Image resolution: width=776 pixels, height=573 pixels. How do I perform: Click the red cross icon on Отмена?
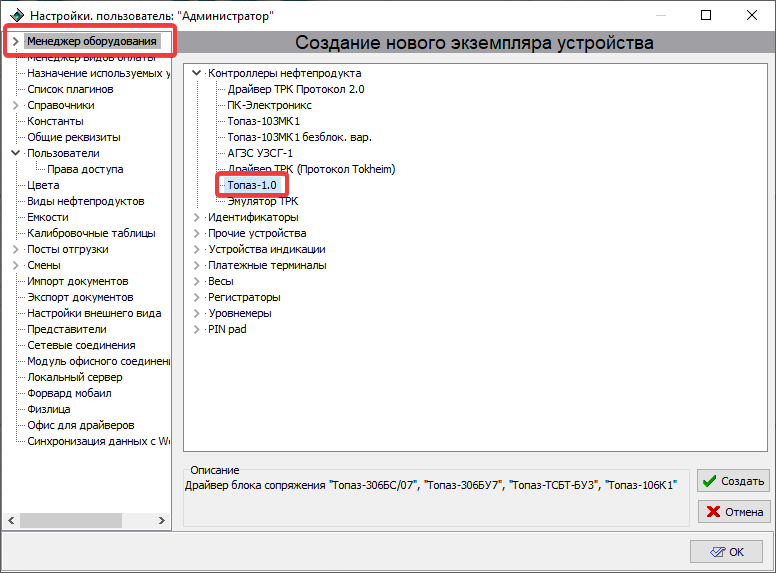point(713,512)
